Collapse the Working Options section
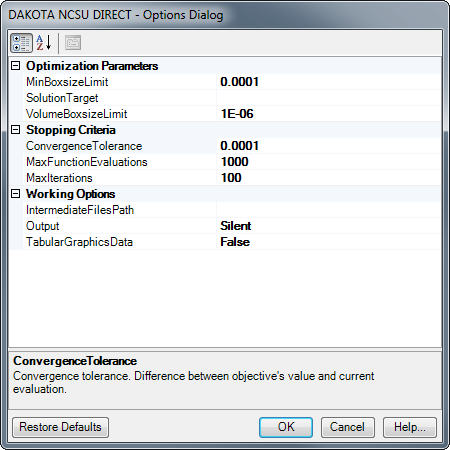This screenshot has width=450, height=450. [x=16, y=193]
